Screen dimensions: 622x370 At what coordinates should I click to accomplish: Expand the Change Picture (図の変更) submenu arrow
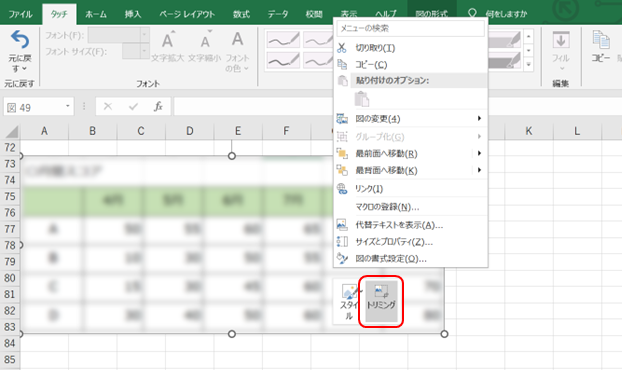[x=479, y=119]
